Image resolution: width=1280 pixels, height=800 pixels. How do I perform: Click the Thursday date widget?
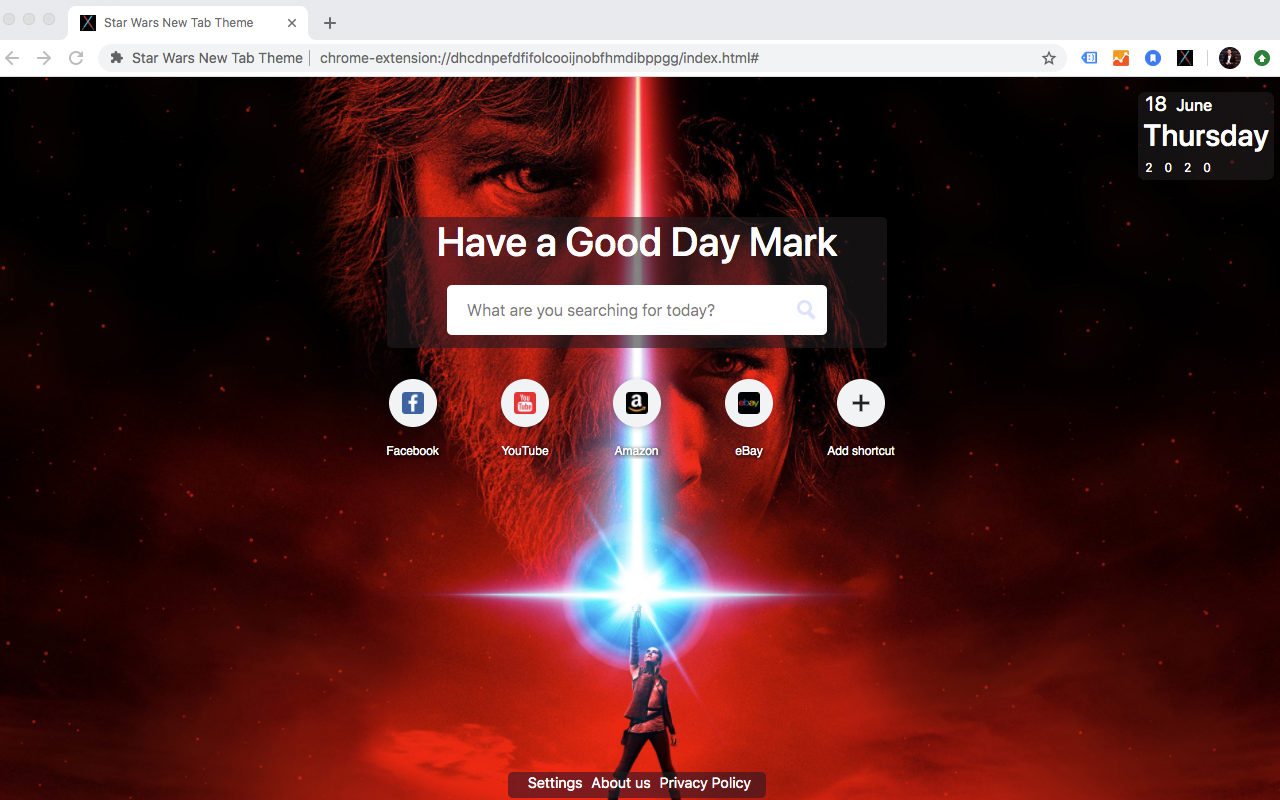[1206, 136]
